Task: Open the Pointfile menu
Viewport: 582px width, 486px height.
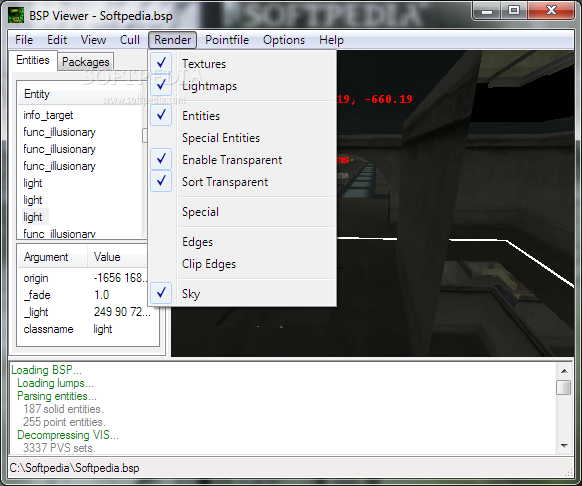Action: (x=227, y=40)
